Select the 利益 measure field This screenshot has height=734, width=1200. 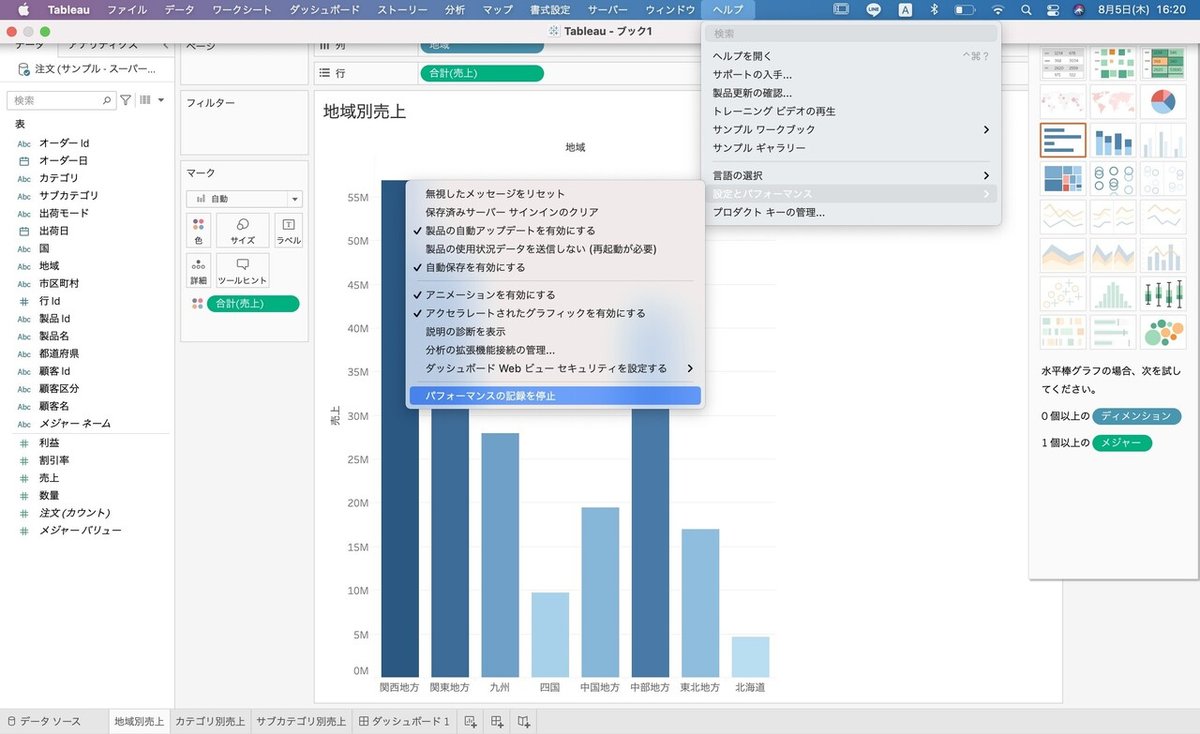(x=48, y=443)
